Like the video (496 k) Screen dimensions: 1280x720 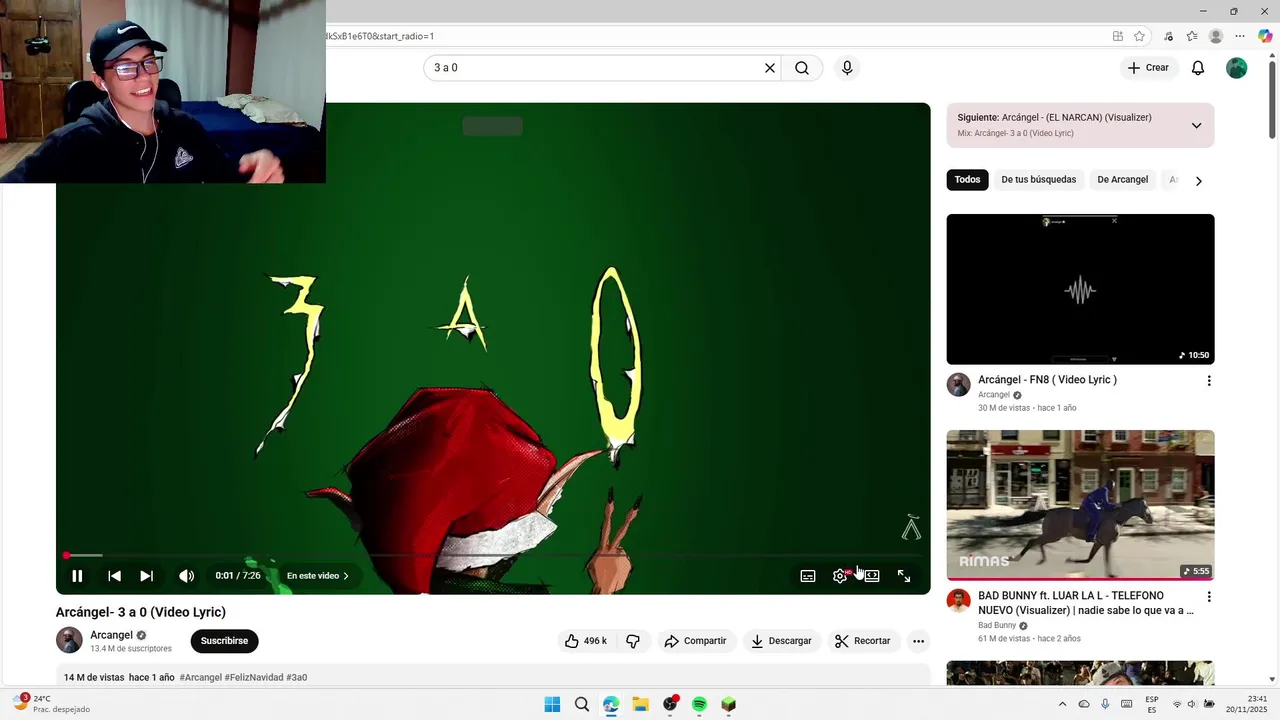point(586,641)
